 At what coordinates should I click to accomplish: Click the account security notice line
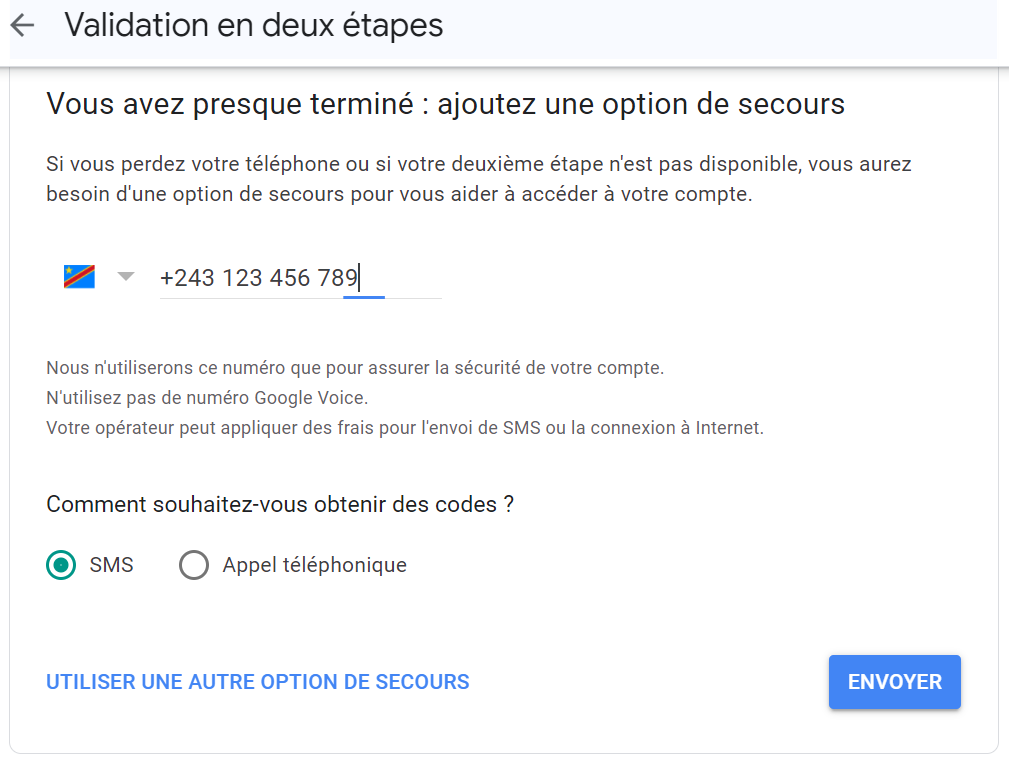coord(355,368)
